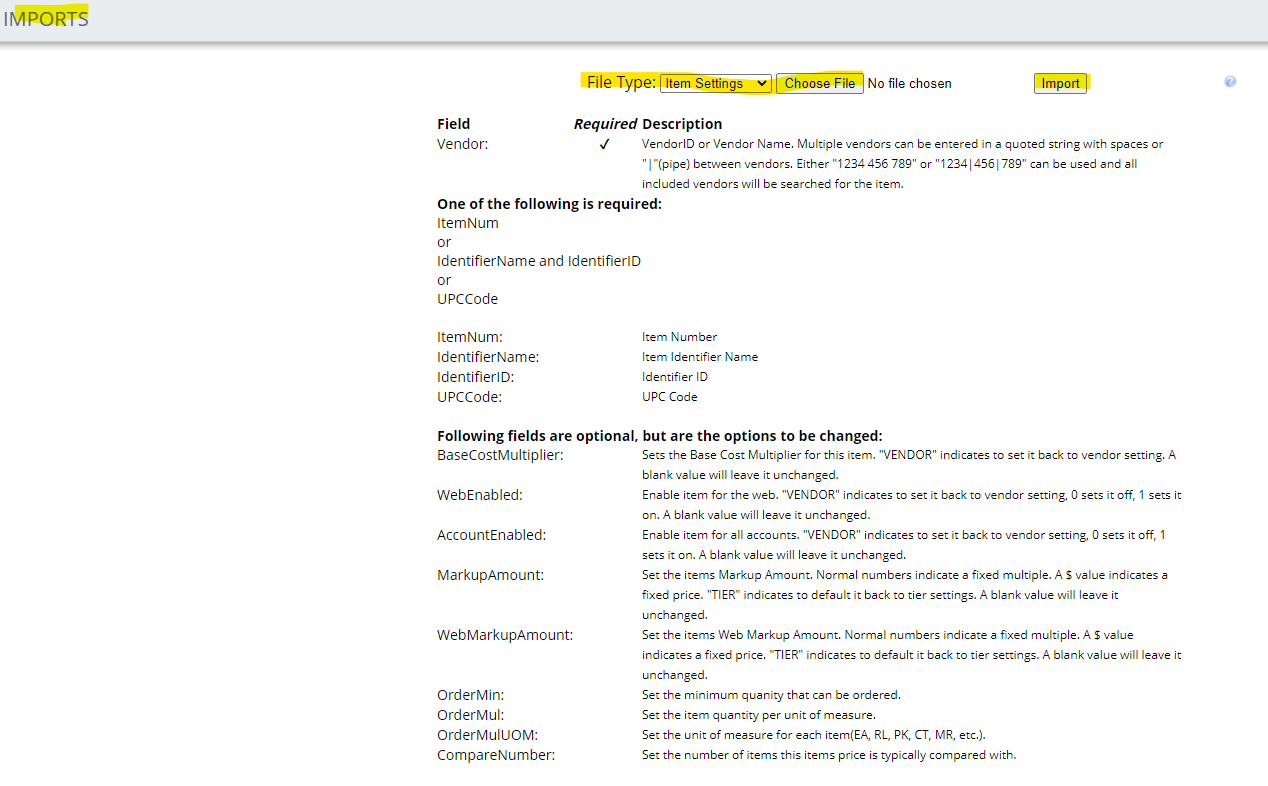Click the 'No file chosen' text
Image resolution: width=1268 pixels, height=786 pixels.
(x=910, y=84)
